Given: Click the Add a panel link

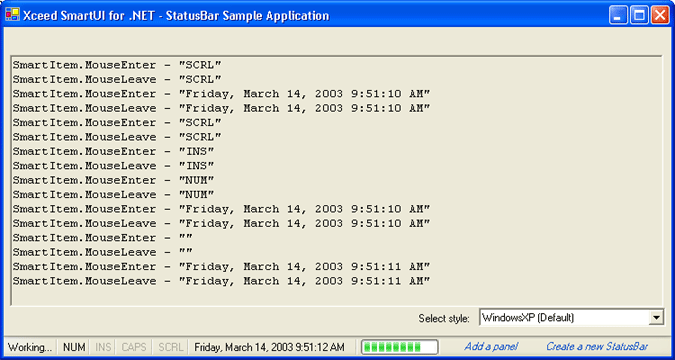Looking at the screenshot, I should pos(491,347).
